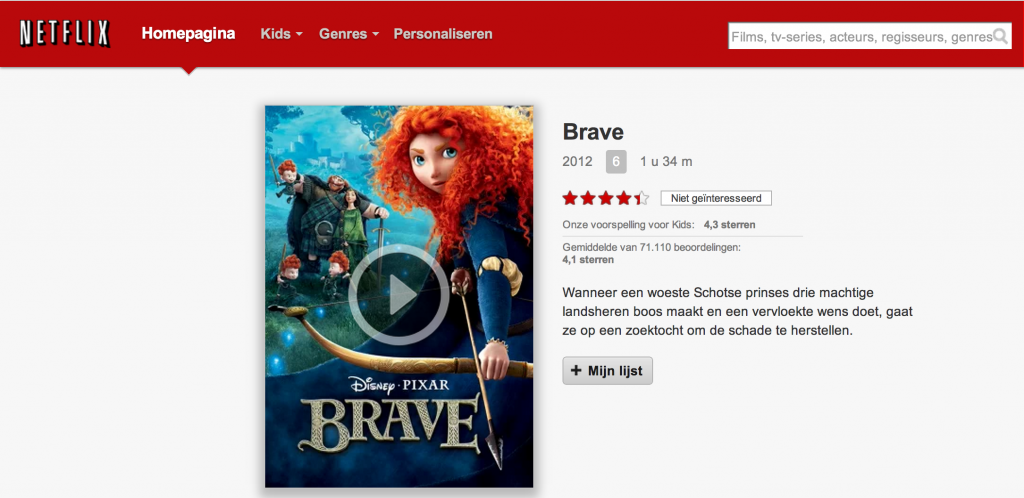Image resolution: width=1024 pixels, height=498 pixels.
Task: Click the search magnifier icon
Action: click(1000, 36)
